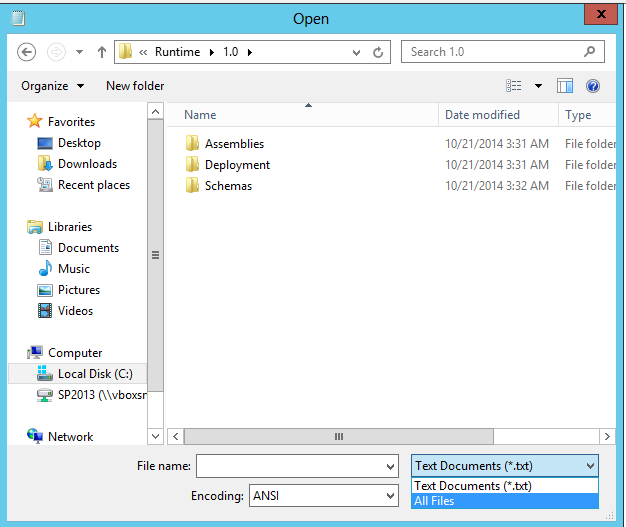The height and width of the screenshot is (527, 626).
Task: Click the blue Help icon
Action: [593, 86]
